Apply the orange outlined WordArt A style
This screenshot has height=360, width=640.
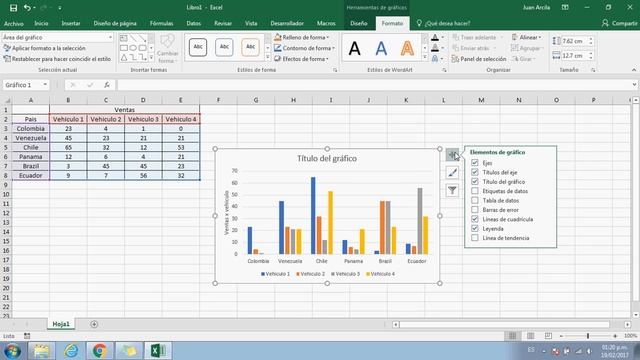(407, 48)
